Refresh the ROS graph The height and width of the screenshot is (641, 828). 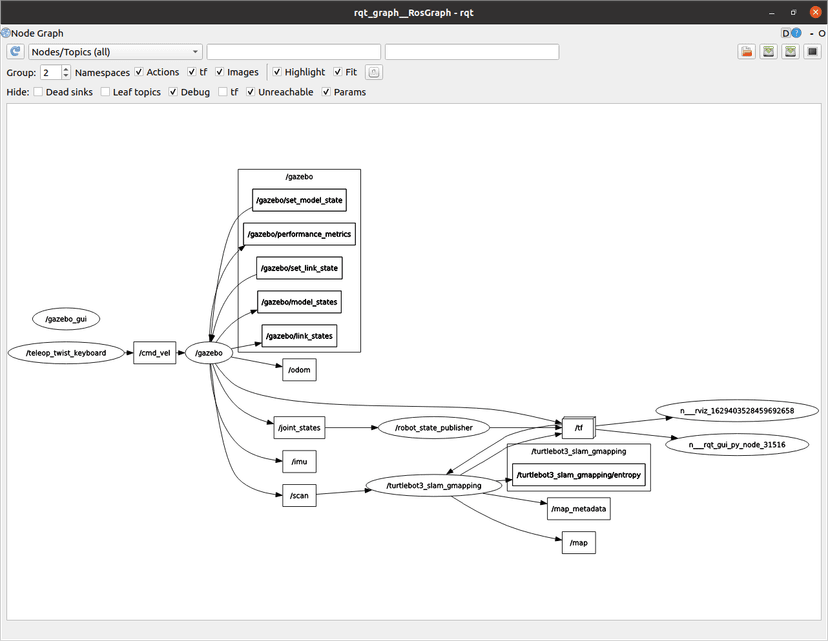click(x=15, y=52)
